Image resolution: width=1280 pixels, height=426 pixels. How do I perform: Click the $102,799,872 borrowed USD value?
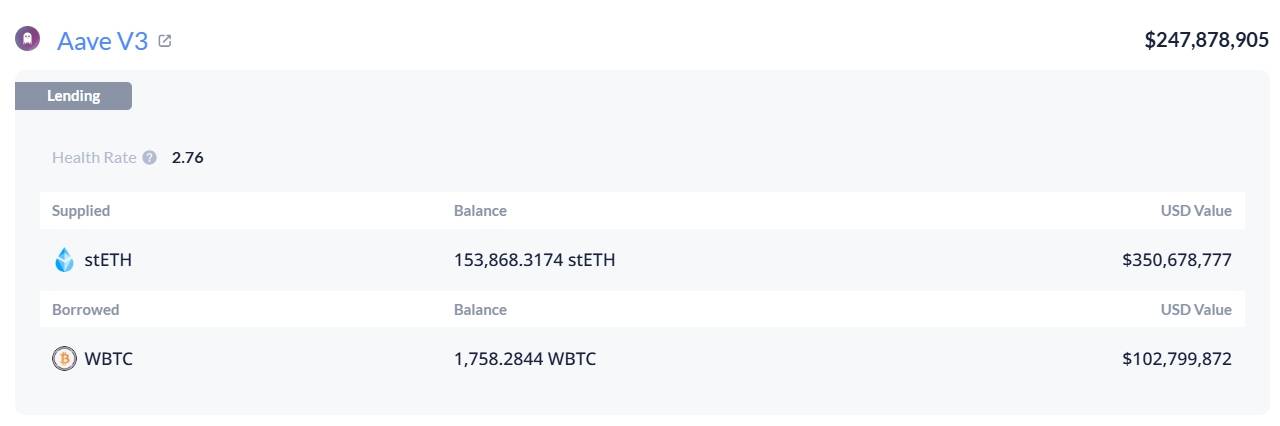coord(1177,359)
